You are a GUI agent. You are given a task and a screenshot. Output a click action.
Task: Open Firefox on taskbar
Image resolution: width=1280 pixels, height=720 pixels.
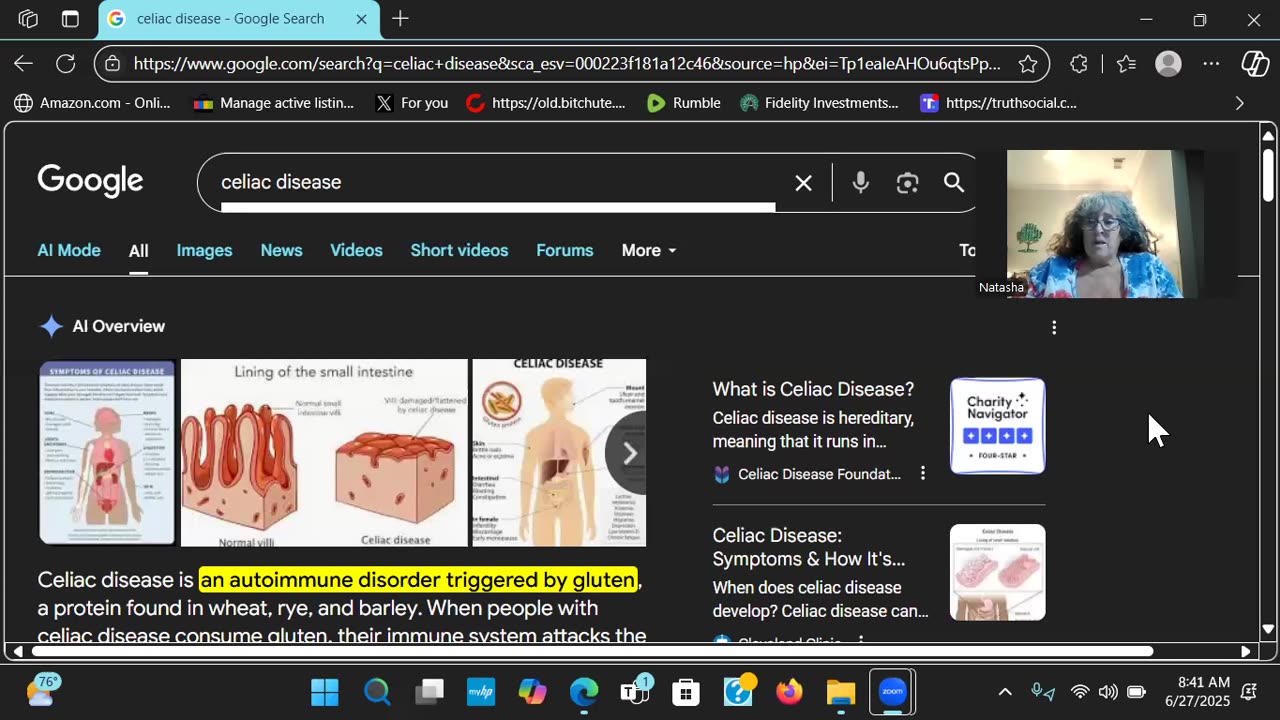789,692
